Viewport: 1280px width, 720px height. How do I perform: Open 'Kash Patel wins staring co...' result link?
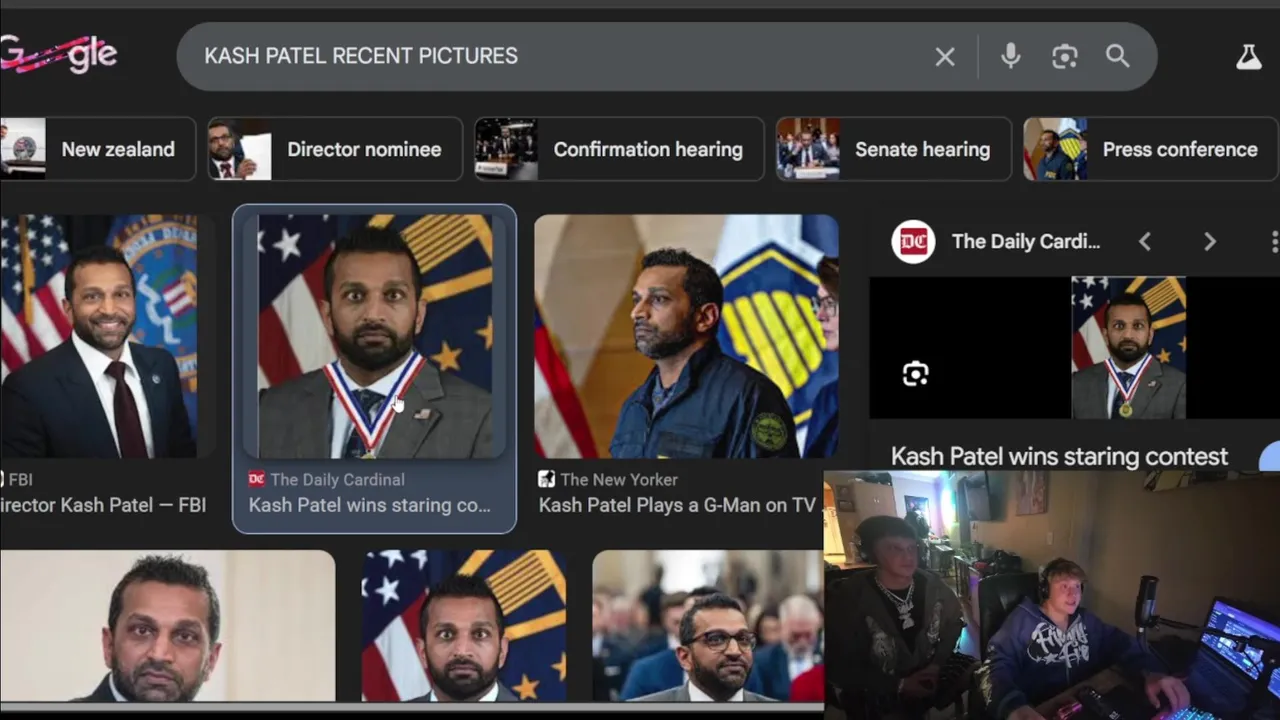click(370, 505)
